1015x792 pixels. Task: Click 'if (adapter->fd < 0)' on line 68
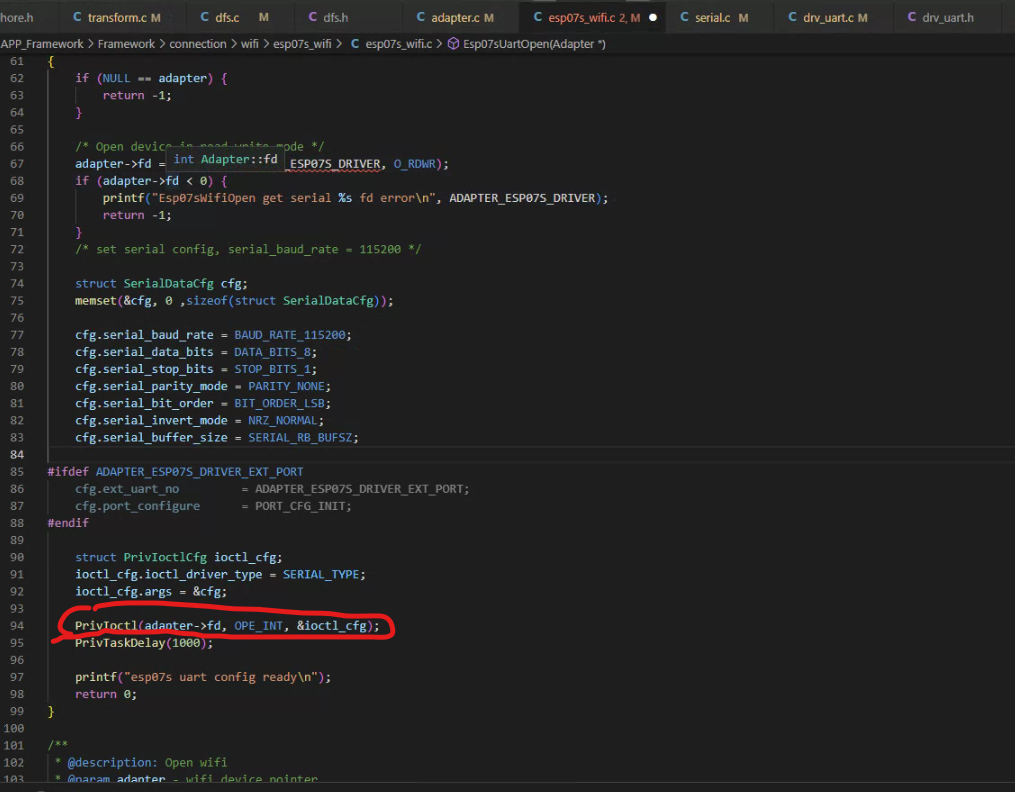click(151, 181)
